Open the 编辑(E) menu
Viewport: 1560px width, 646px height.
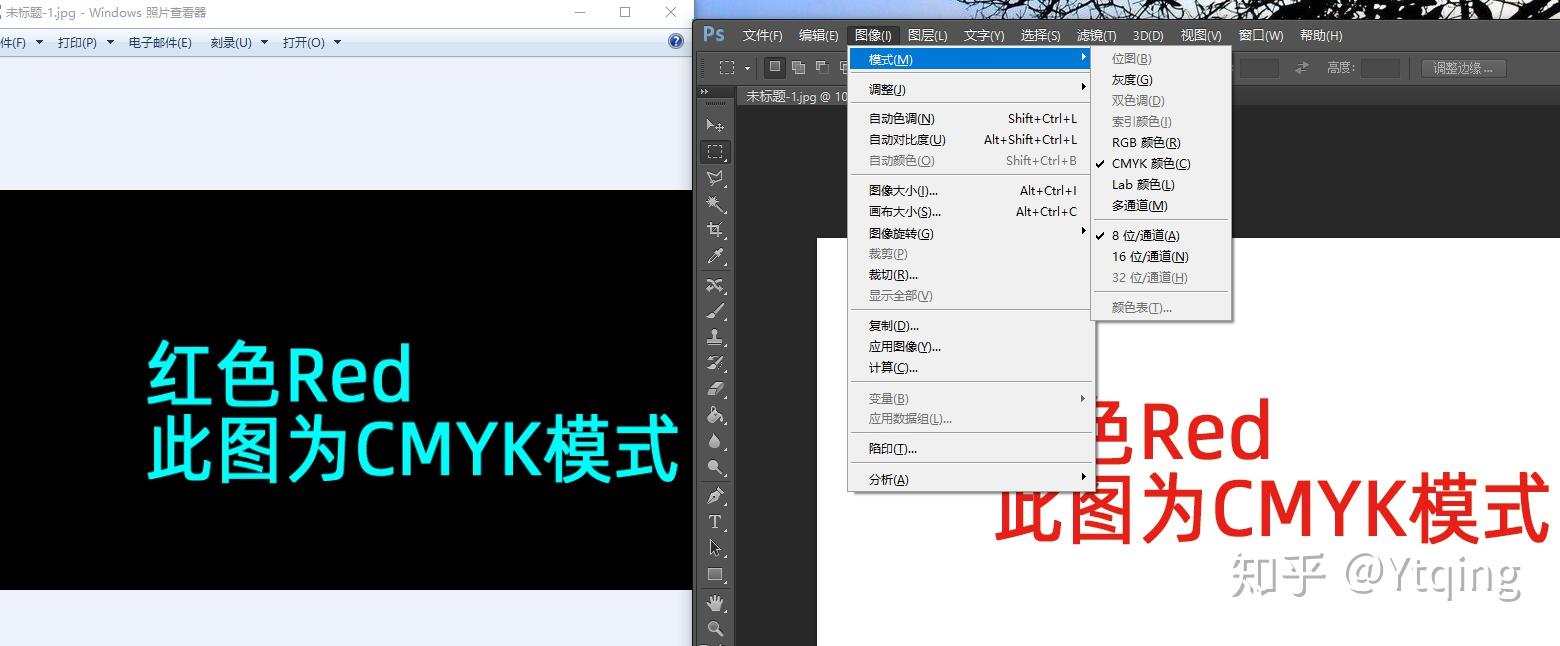click(x=819, y=35)
